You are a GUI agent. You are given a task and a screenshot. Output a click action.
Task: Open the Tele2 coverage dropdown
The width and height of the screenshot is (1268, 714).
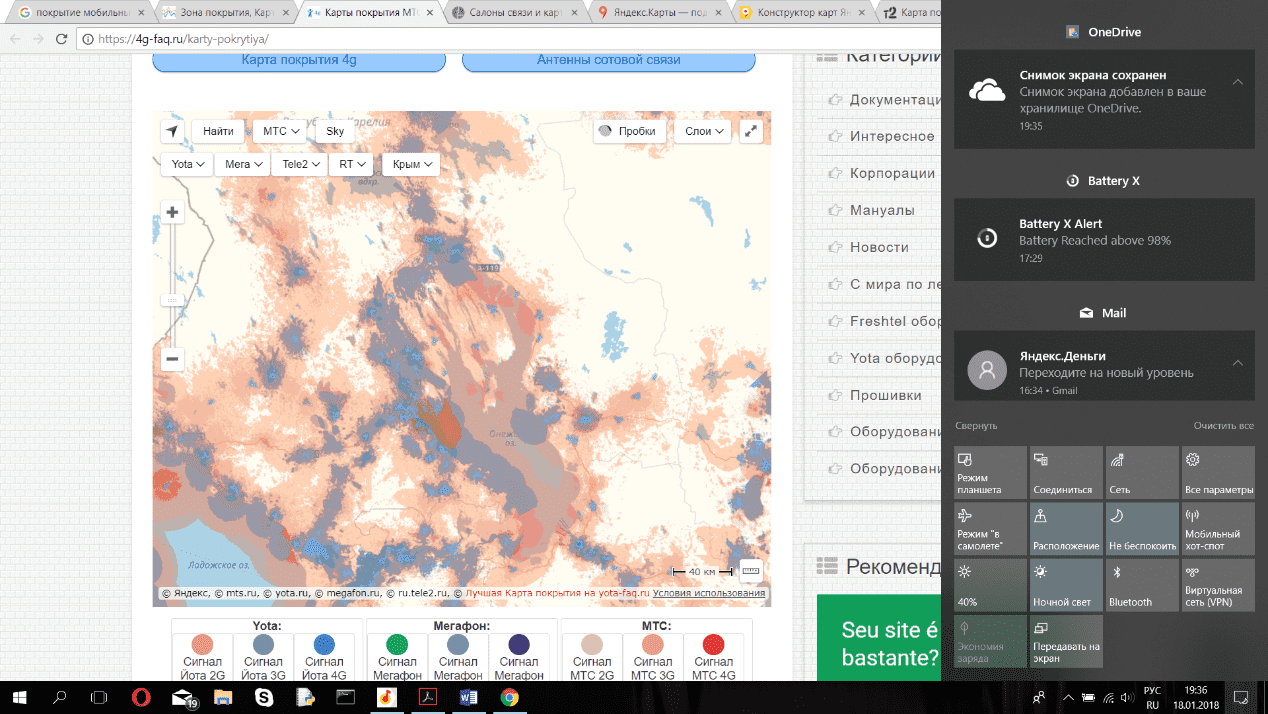point(300,164)
